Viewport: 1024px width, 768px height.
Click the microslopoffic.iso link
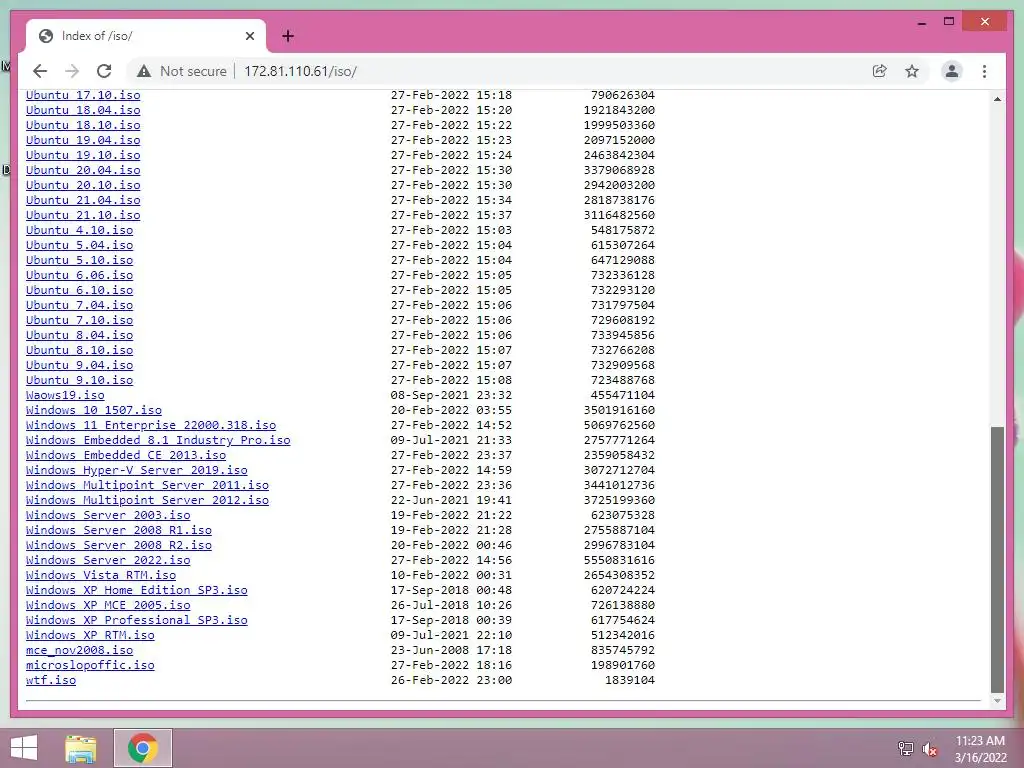[90, 665]
